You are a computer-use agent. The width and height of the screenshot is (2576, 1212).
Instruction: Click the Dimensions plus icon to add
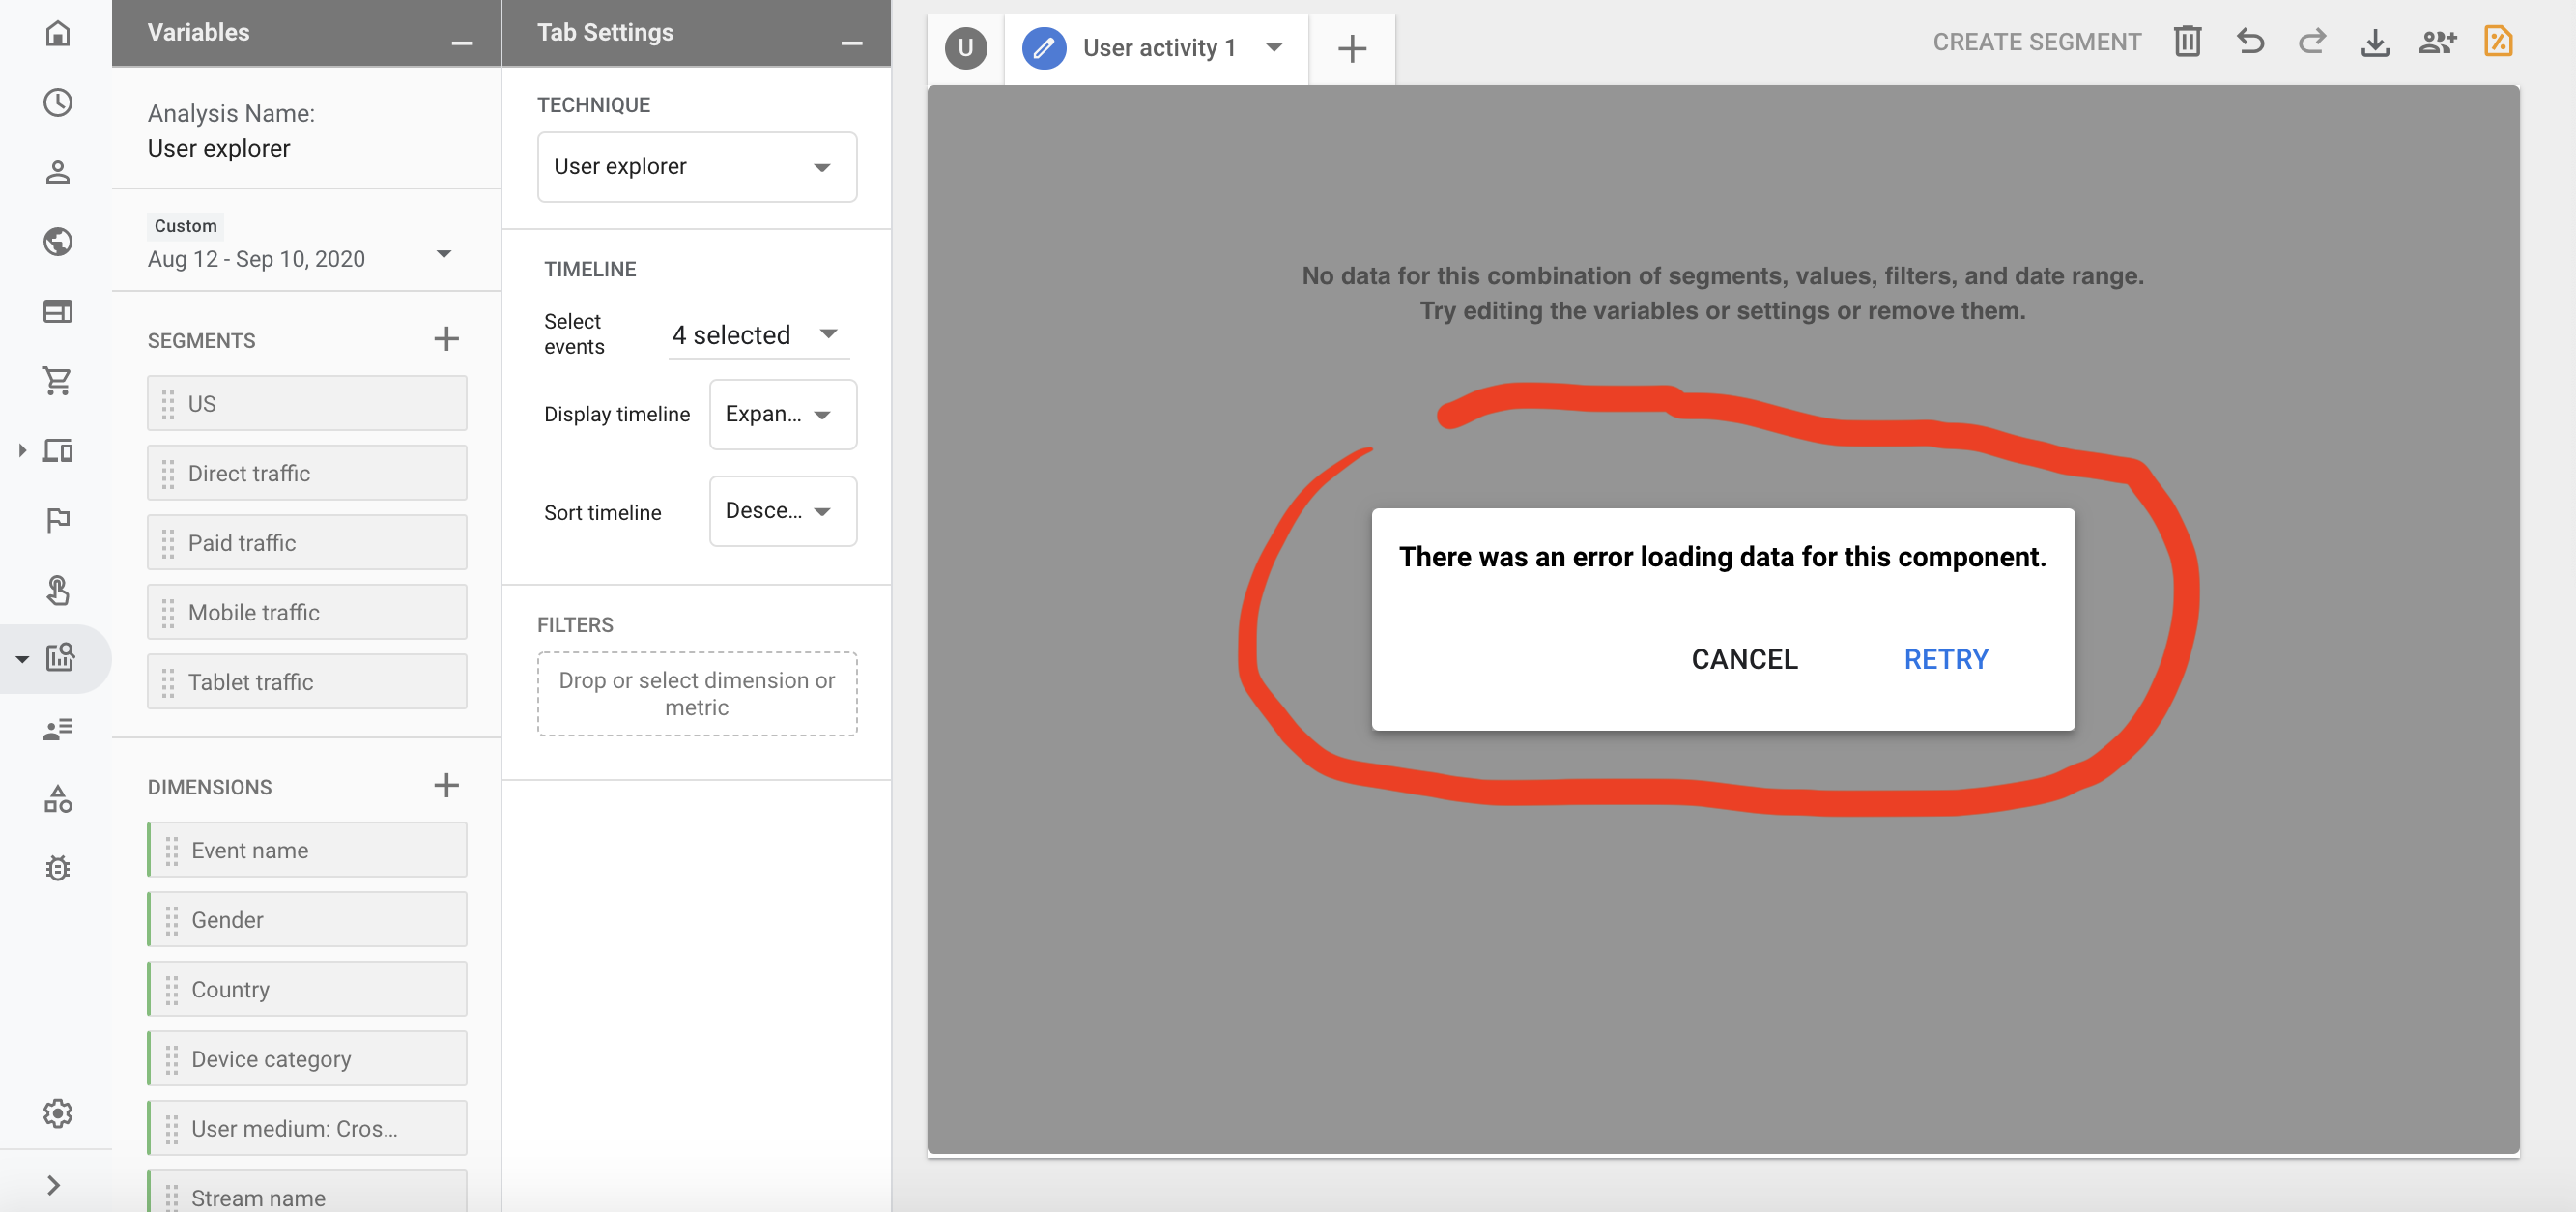point(444,784)
